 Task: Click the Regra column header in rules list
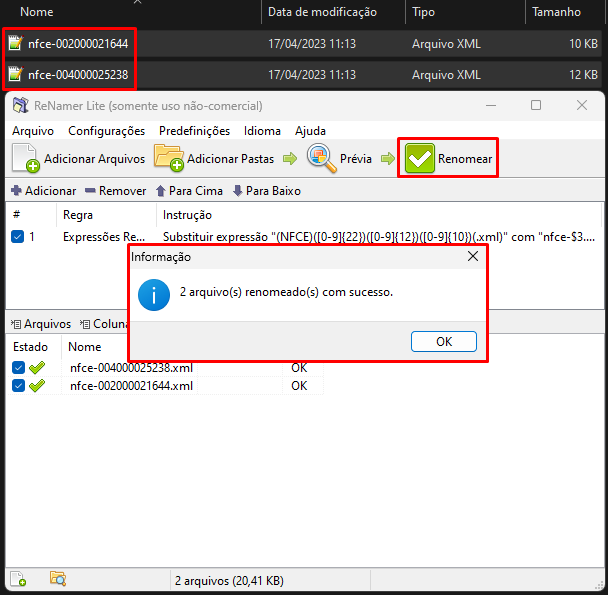click(78, 215)
